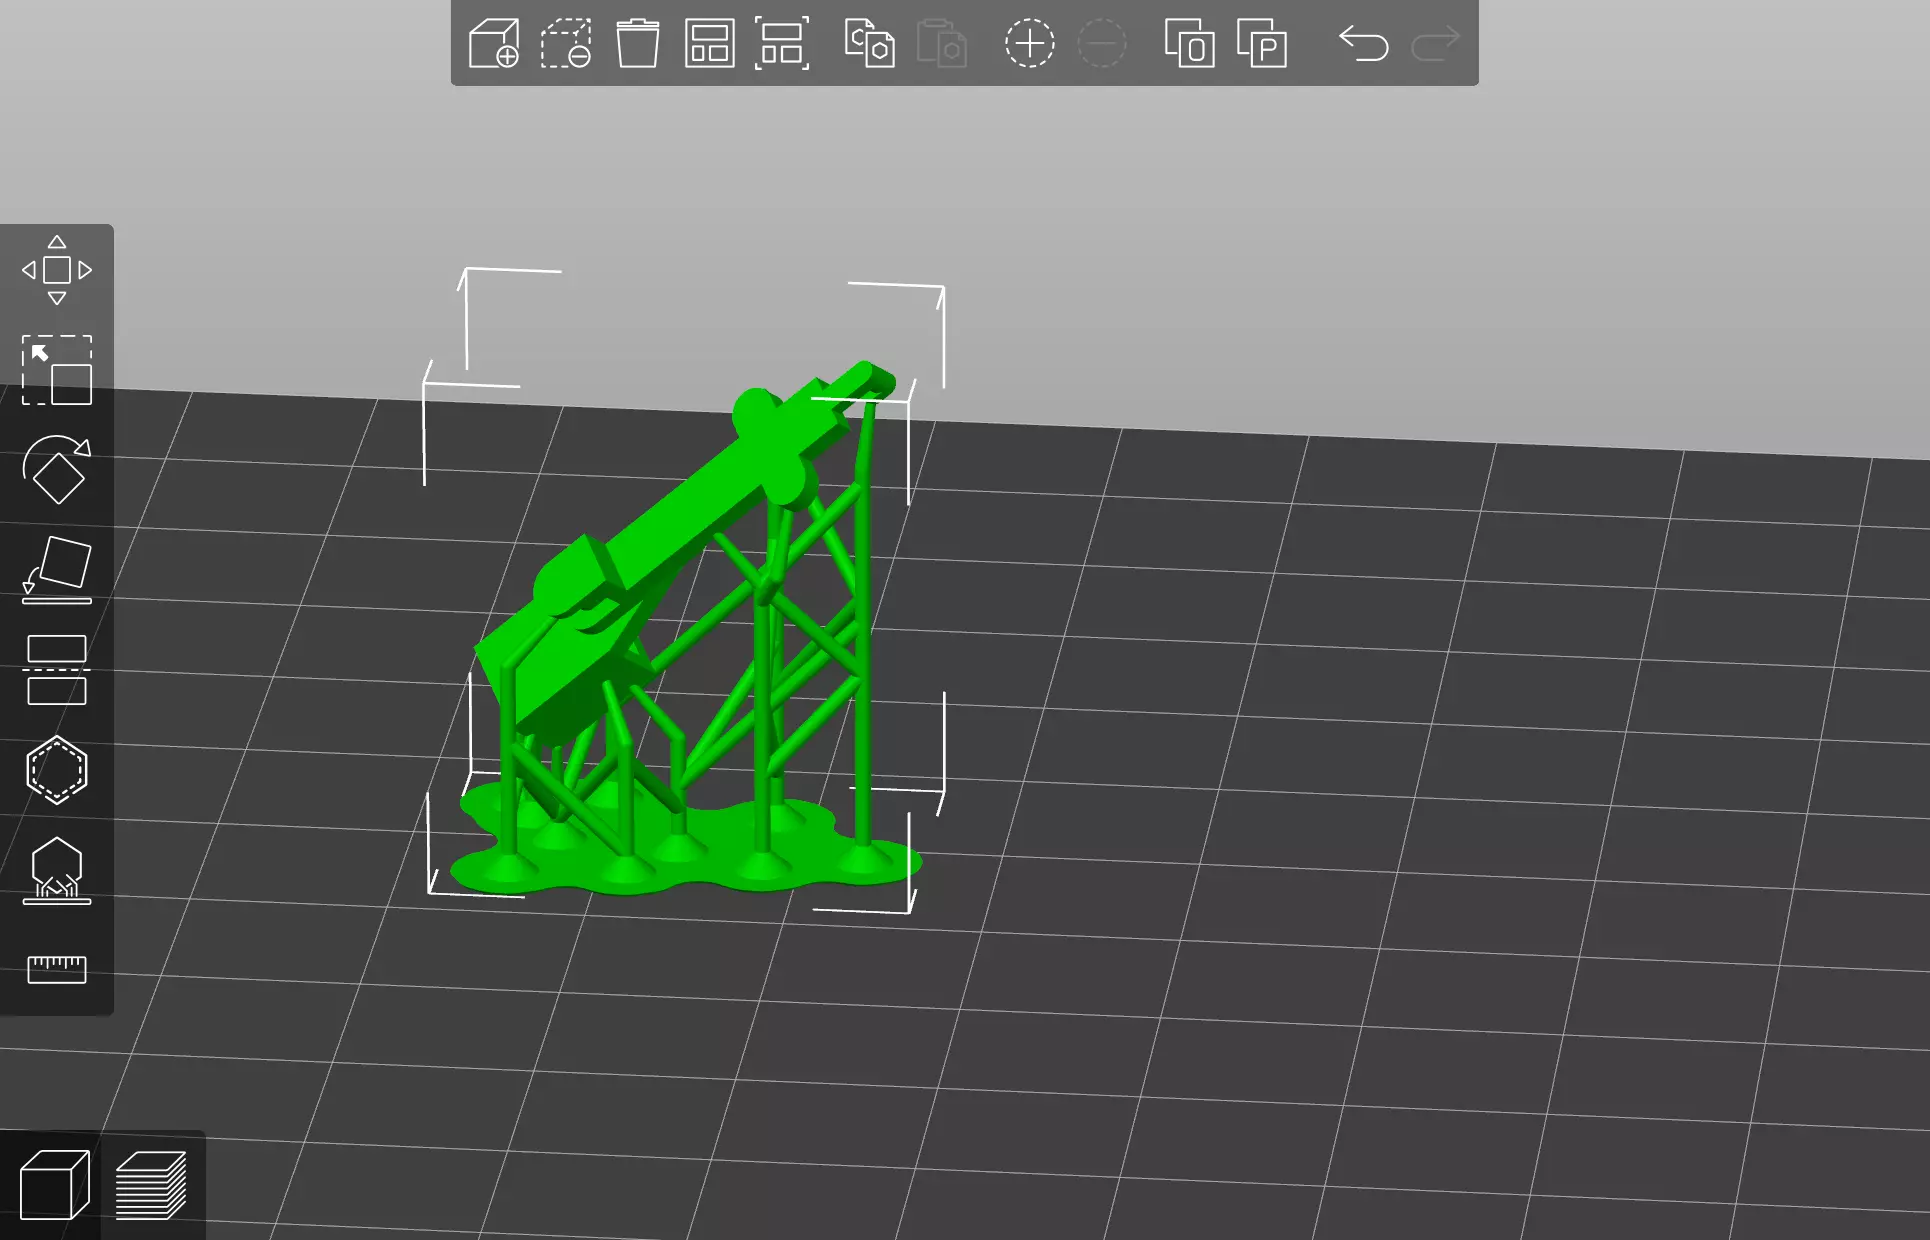Undo the last action

click(1364, 44)
